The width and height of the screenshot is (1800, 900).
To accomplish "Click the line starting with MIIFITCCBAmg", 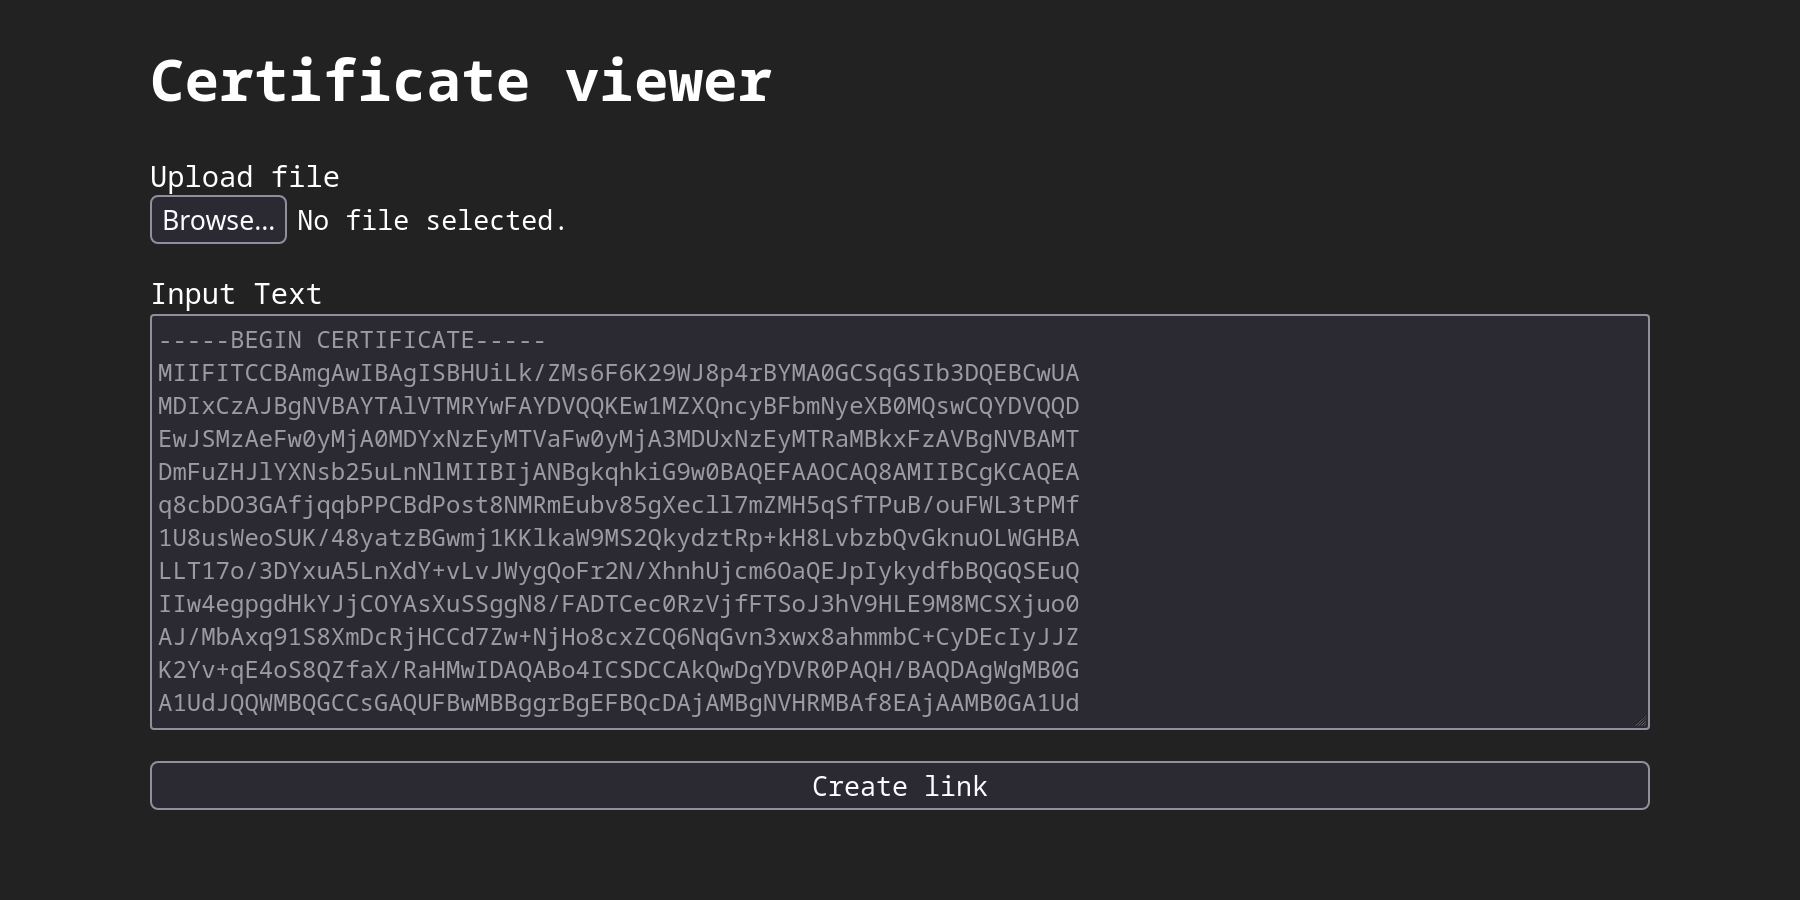I will (x=619, y=373).
